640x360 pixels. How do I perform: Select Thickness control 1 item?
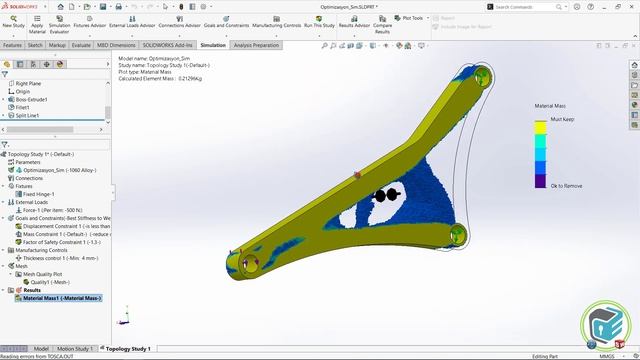[x=57, y=258]
